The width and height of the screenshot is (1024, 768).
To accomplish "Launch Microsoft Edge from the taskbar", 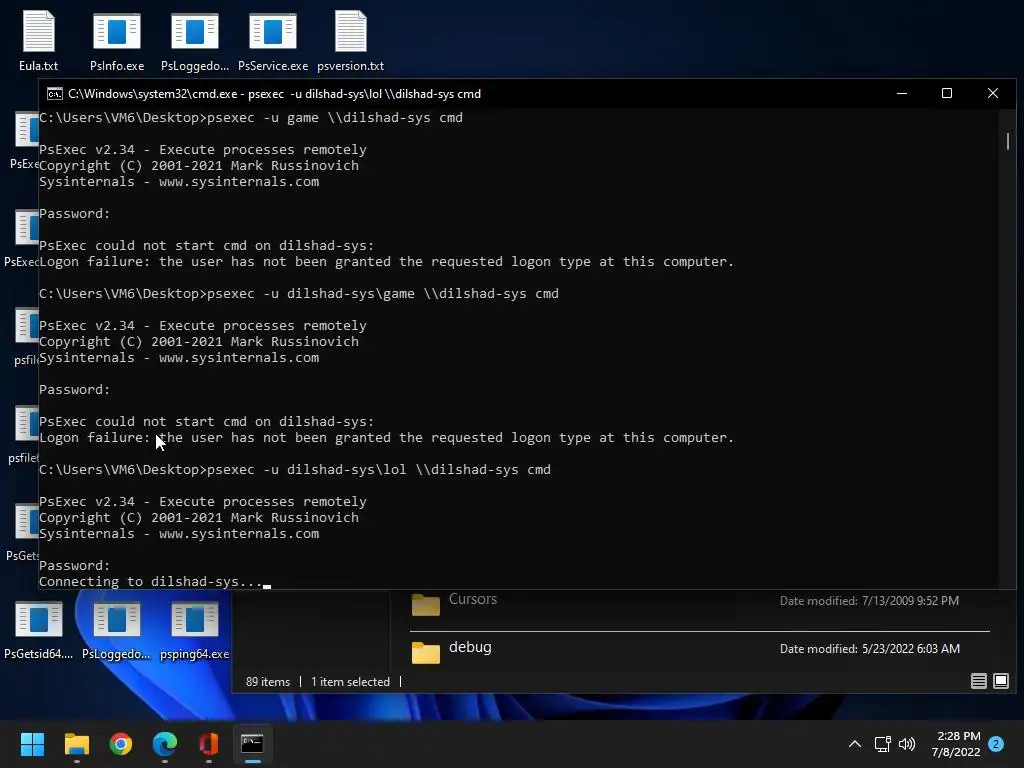I will coord(165,744).
